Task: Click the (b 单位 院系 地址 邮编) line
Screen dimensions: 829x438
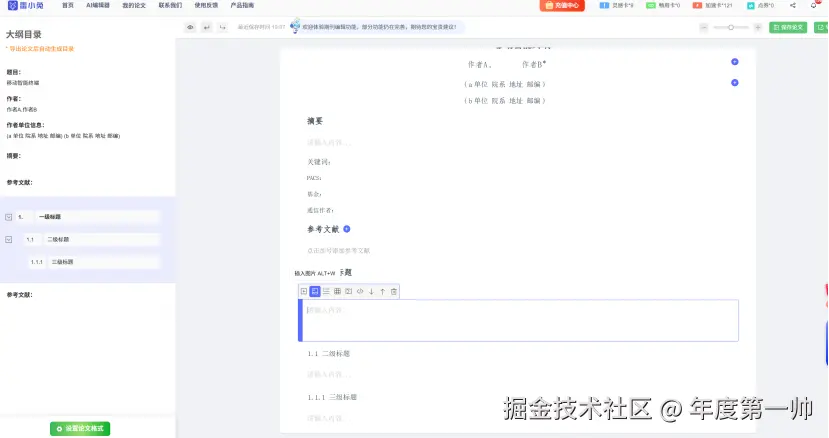Action: coord(504,101)
